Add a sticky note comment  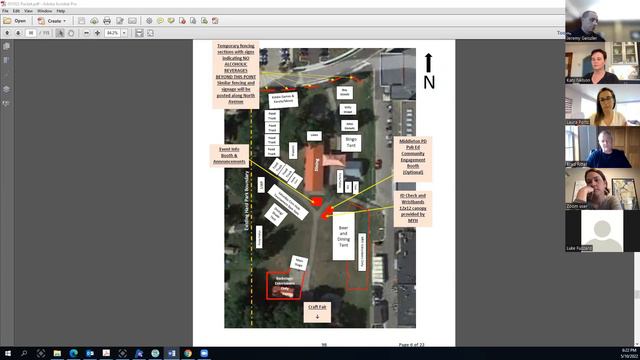pyautogui.click(x=160, y=21)
